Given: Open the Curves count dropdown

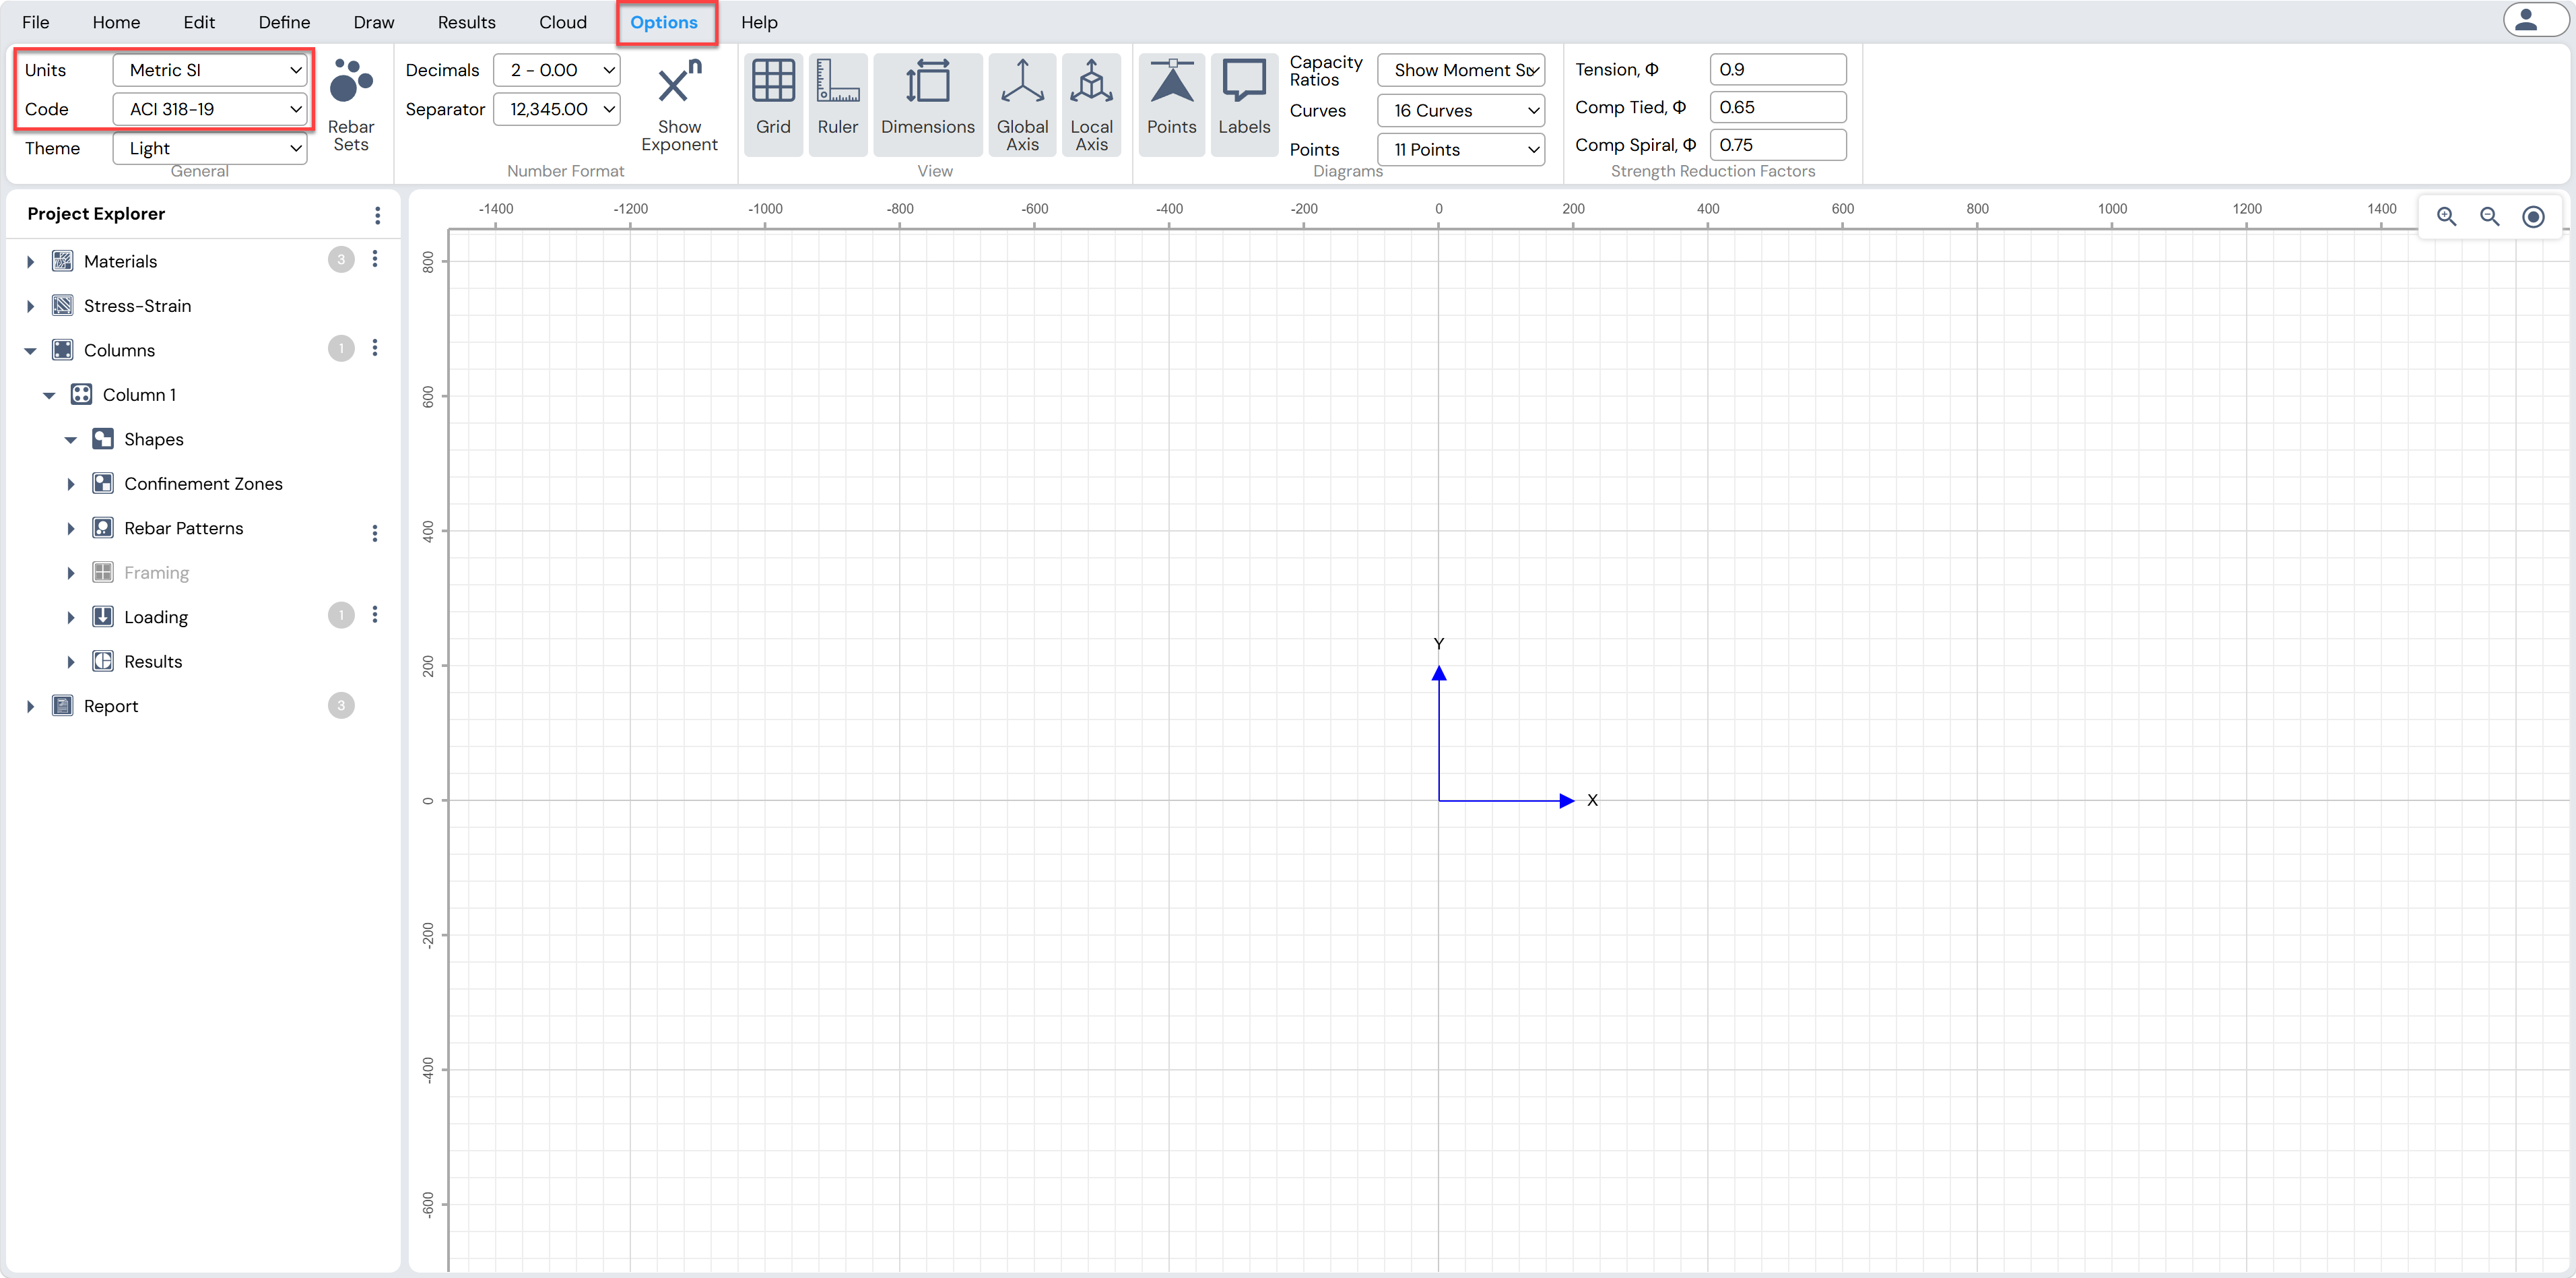Looking at the screenshot, I should coord(1461,110).
